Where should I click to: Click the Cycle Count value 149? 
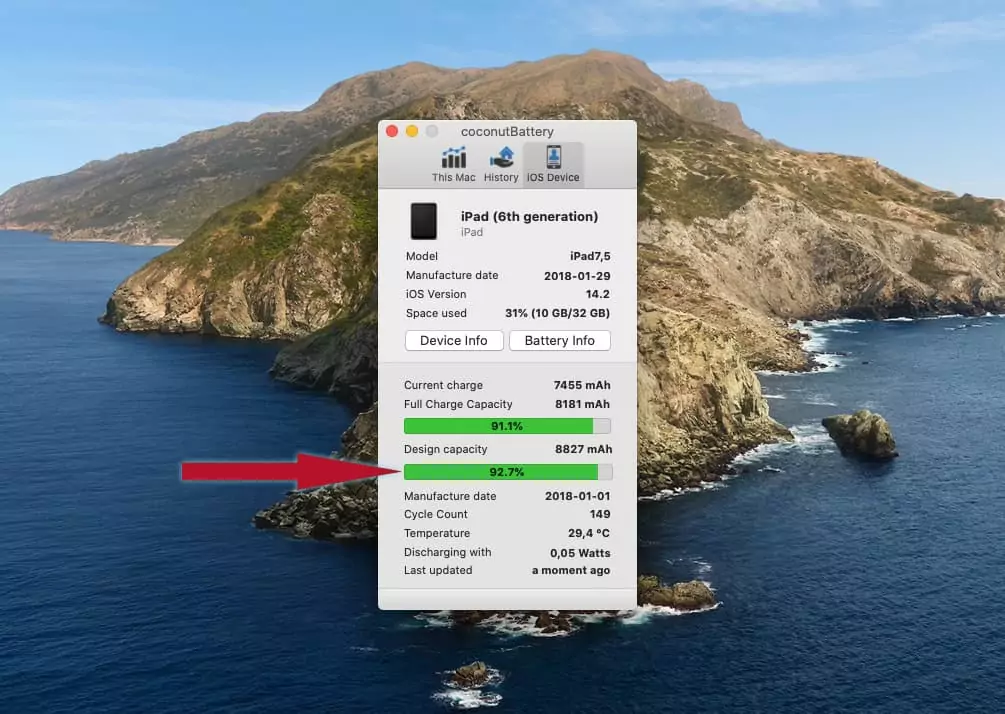click(600, 514)
